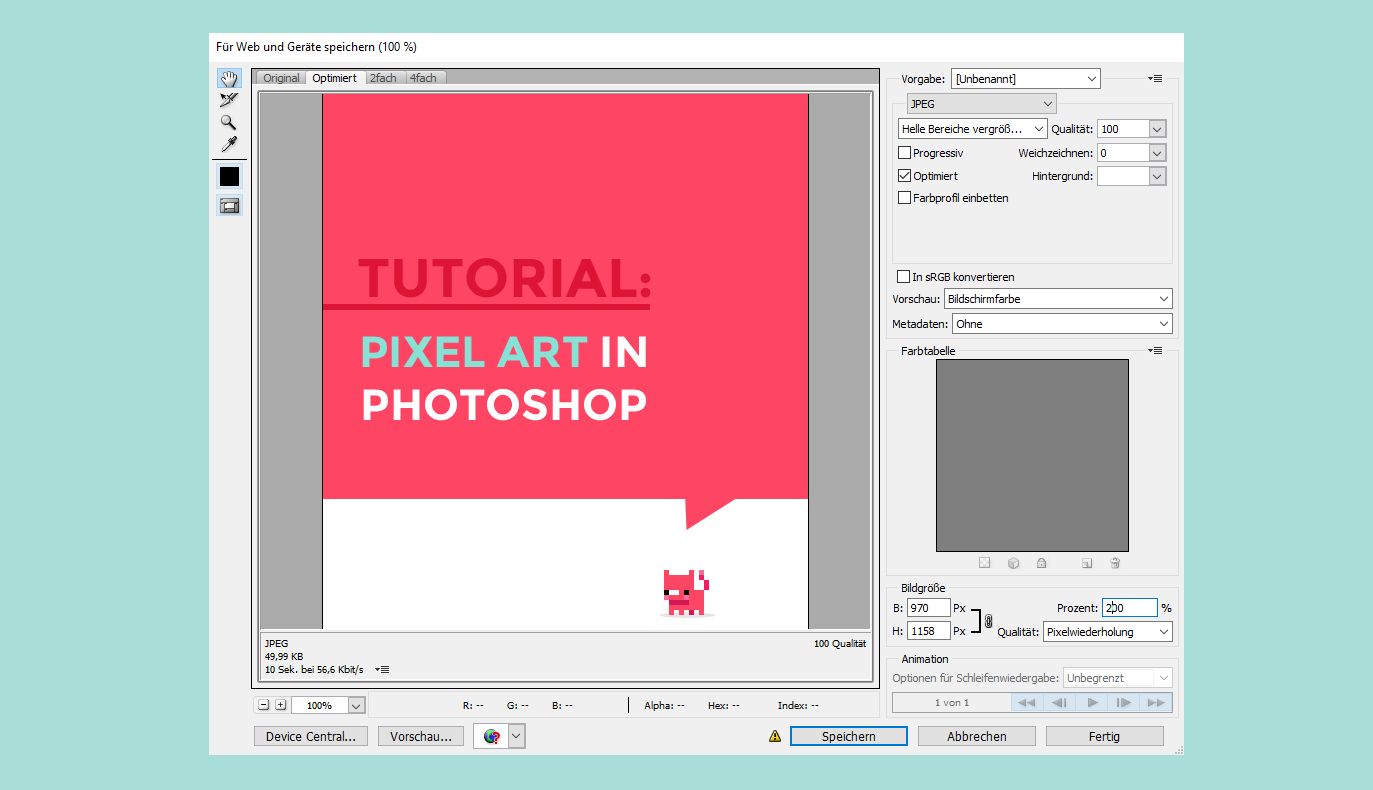Click the zoom out minus icon
Image resolution: width=1373 pixels, height=790 pixels.
pyautogui.click(x=264, y=705)
